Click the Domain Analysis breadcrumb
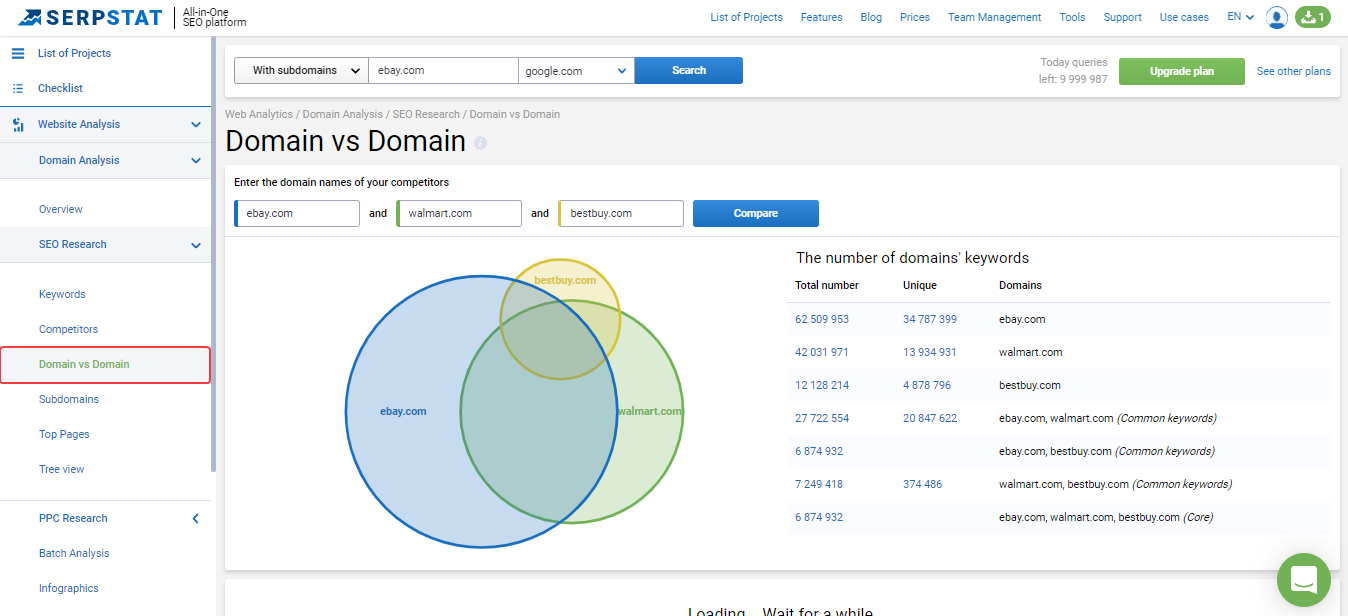The image size is (1348, 616). (x=342, y=114)
